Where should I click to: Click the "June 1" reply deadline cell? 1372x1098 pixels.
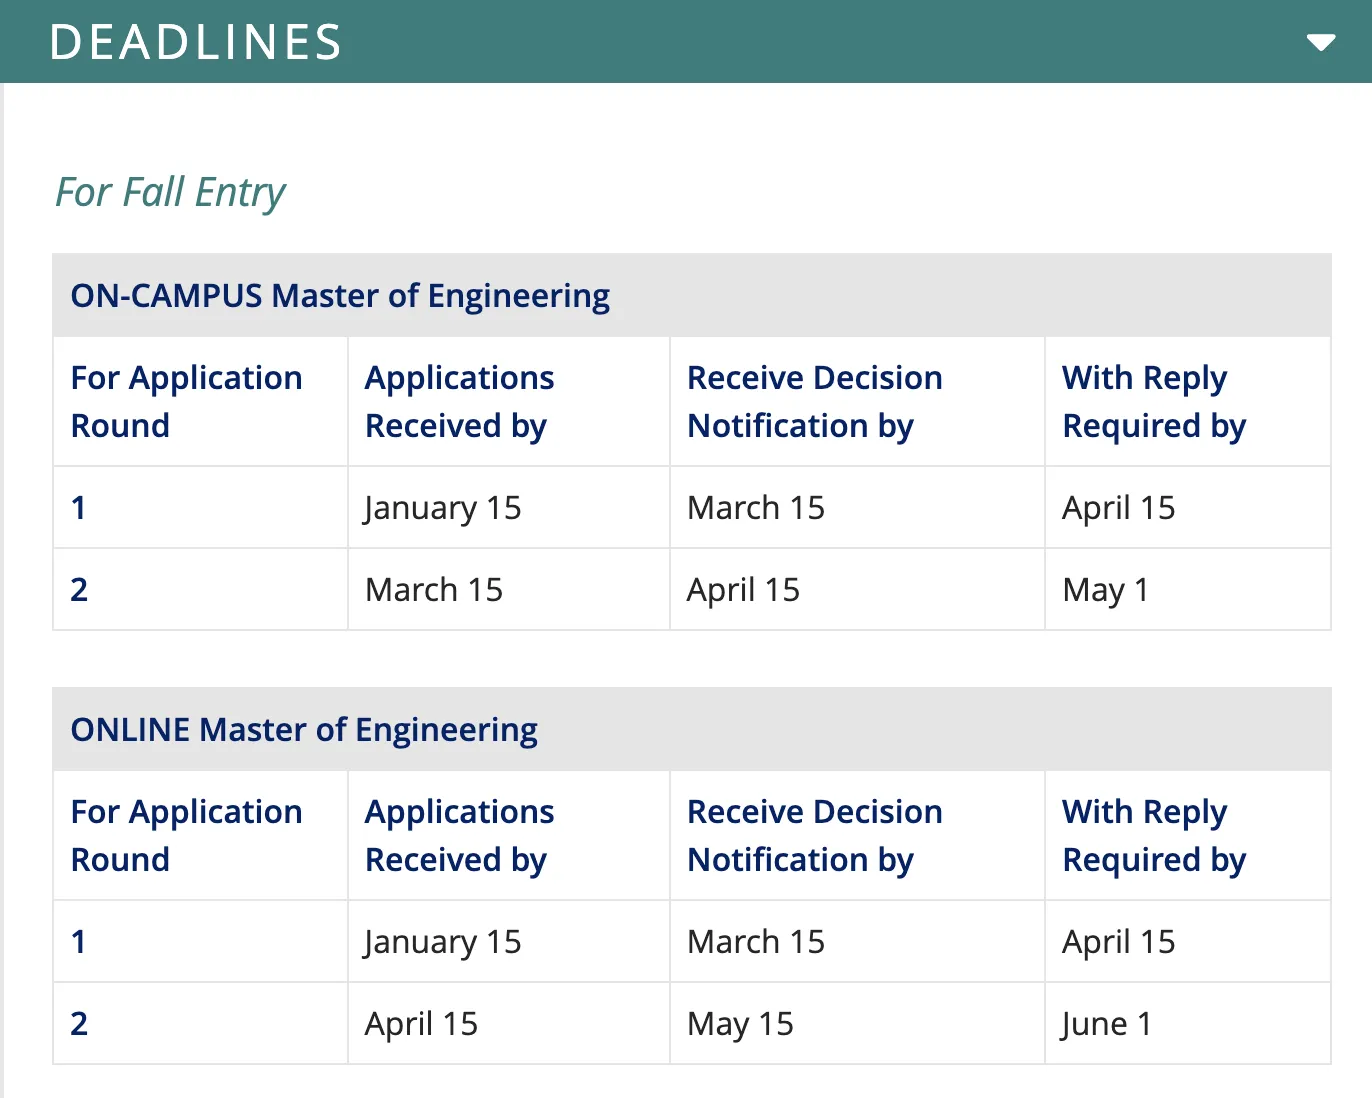(x=1106, y=1024)
